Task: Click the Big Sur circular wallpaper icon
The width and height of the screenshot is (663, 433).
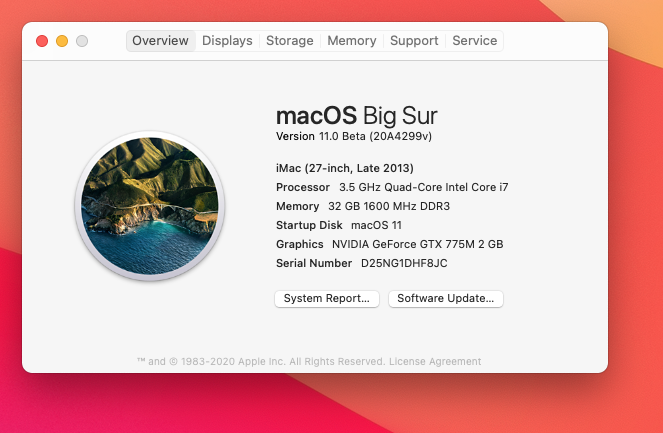Action: click(150, 206)
